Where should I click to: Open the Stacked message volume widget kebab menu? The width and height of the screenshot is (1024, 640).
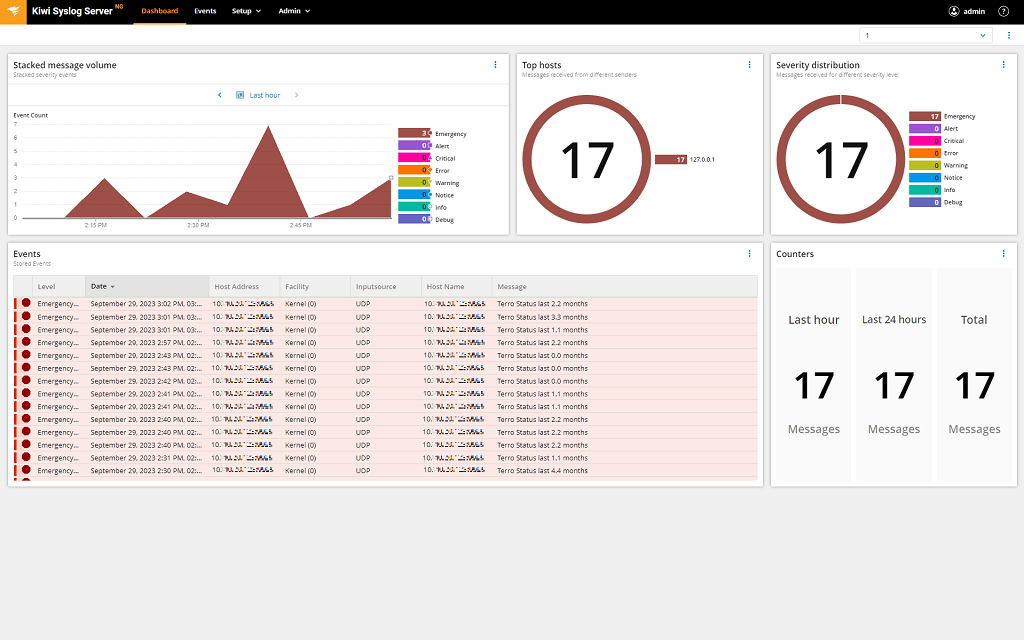pos(495,64)
